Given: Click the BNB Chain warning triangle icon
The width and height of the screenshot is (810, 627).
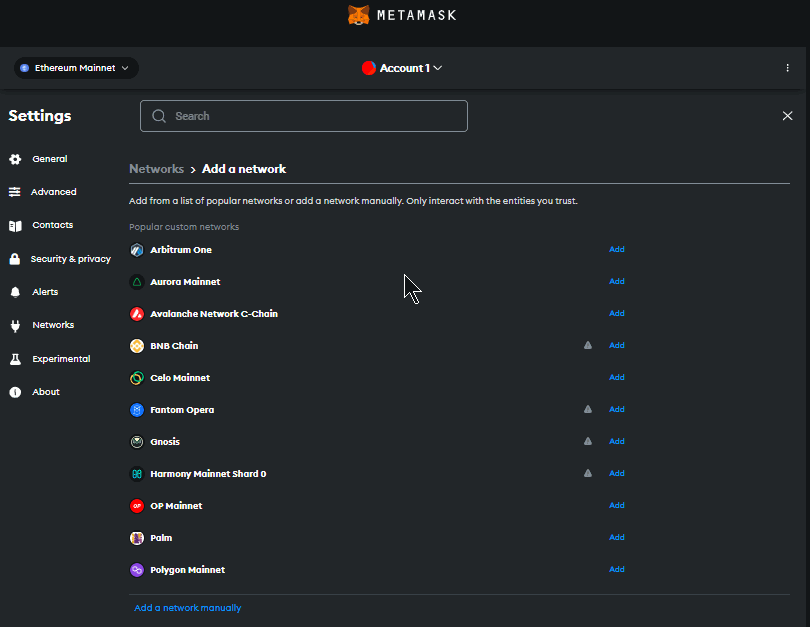Looking at the screenshot, I should pyautogui.click(x=588, y=345).
